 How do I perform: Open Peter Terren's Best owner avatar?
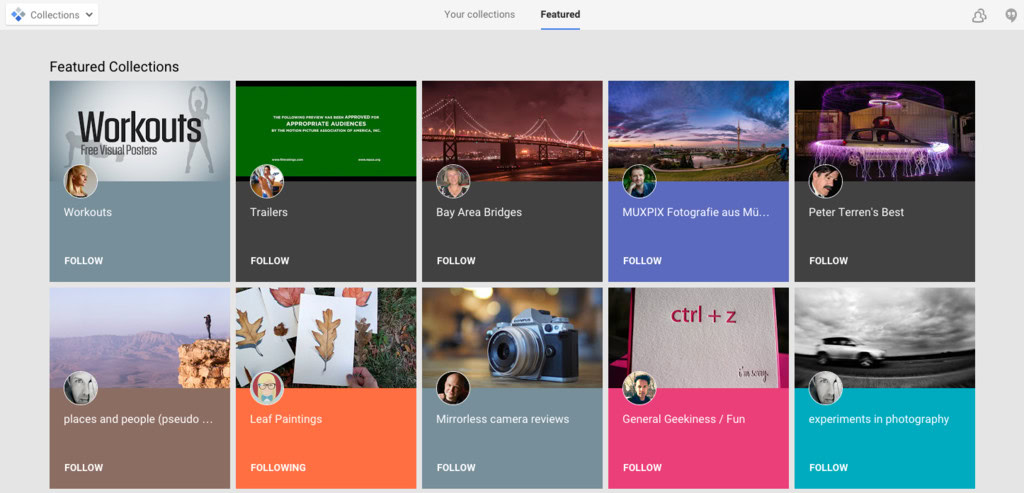click(825, 181)
